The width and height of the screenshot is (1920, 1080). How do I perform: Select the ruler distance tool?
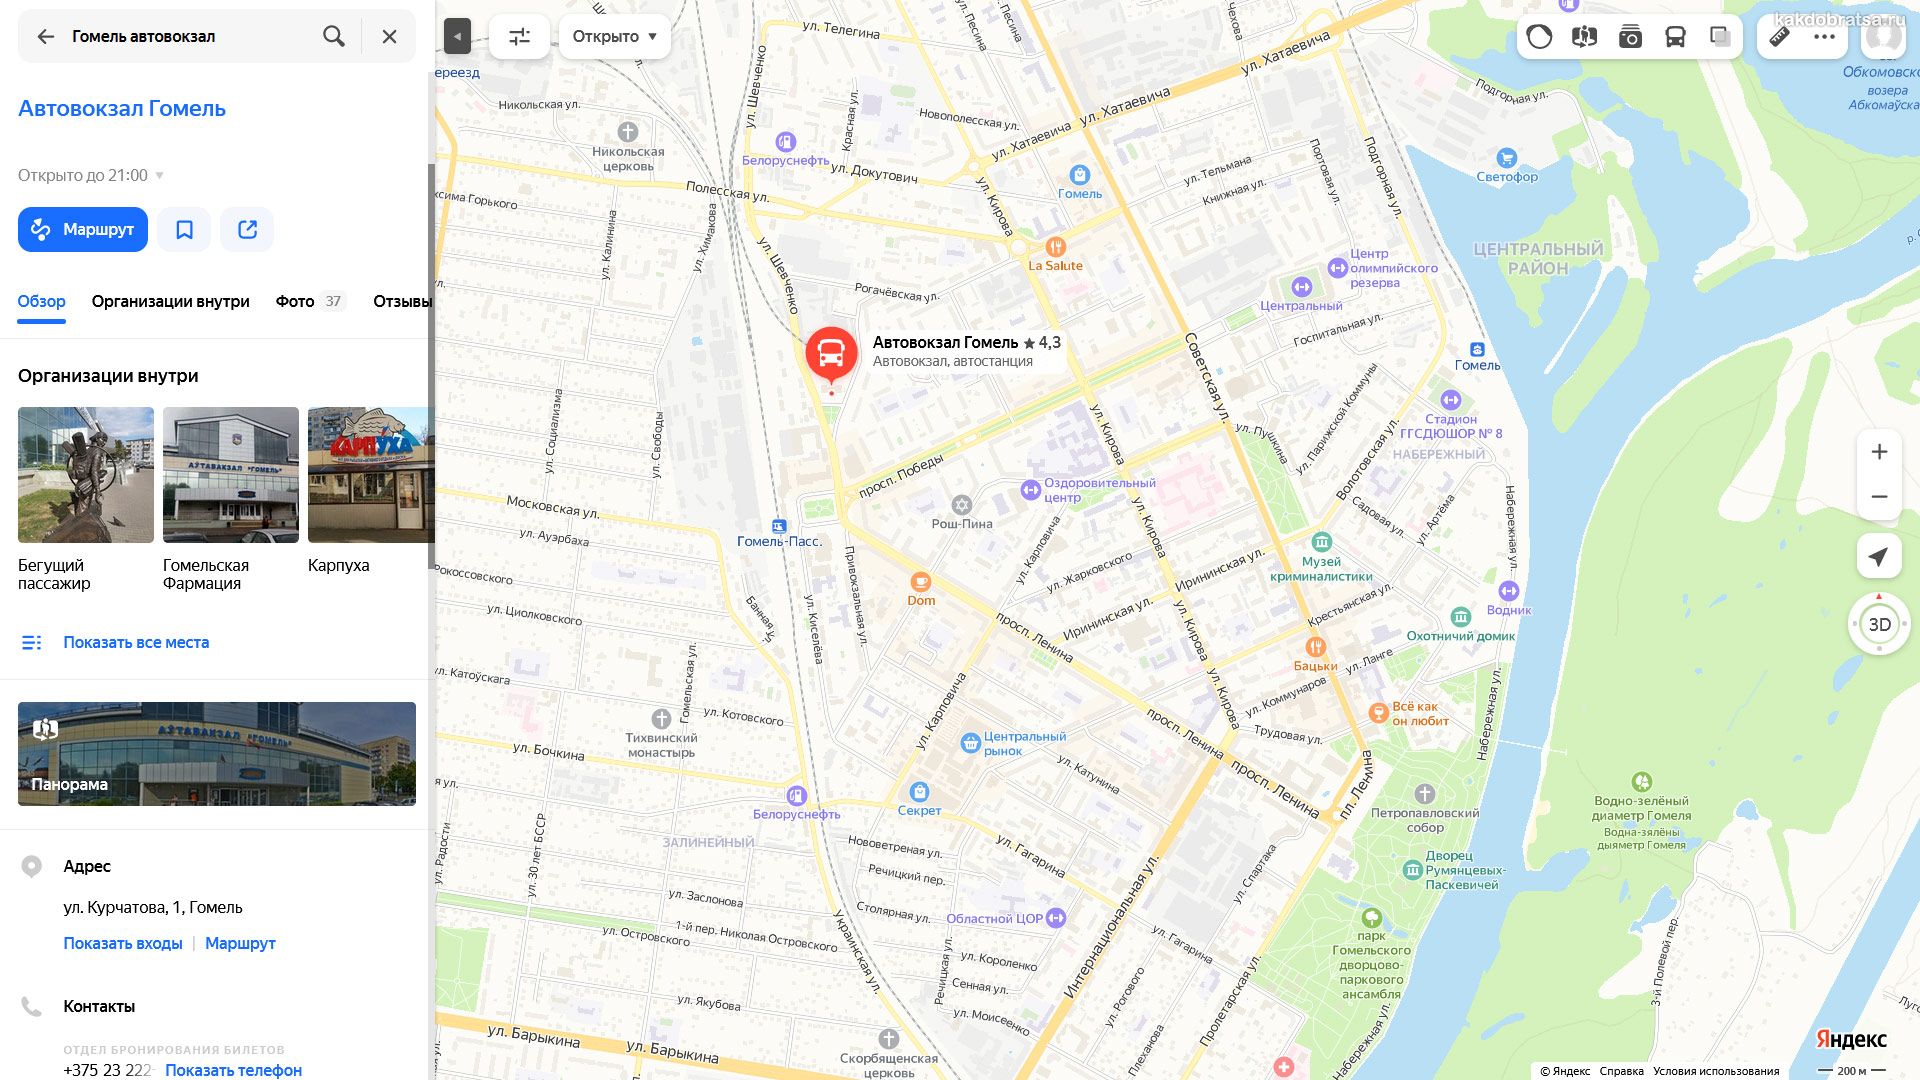[x=1779, y=37]
